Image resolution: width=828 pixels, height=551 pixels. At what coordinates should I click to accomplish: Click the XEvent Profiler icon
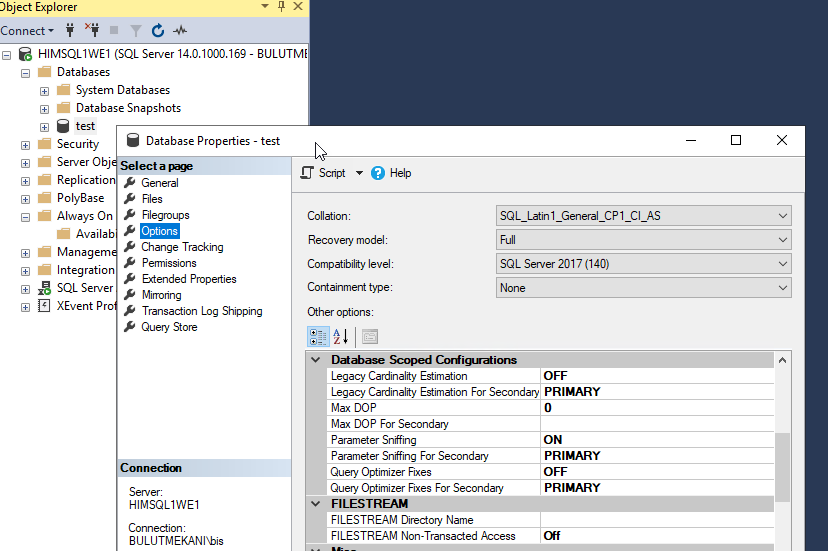(44, 306)
